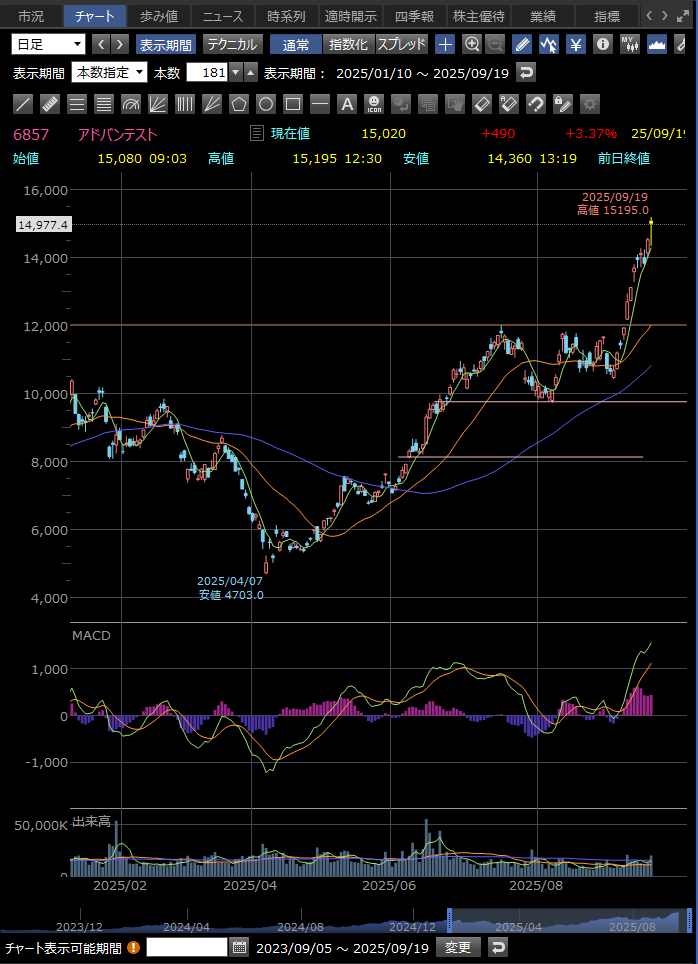Toggle the スプレッド chart mode
This screenshot has width=698, height=964.
[x=402, y=44]
